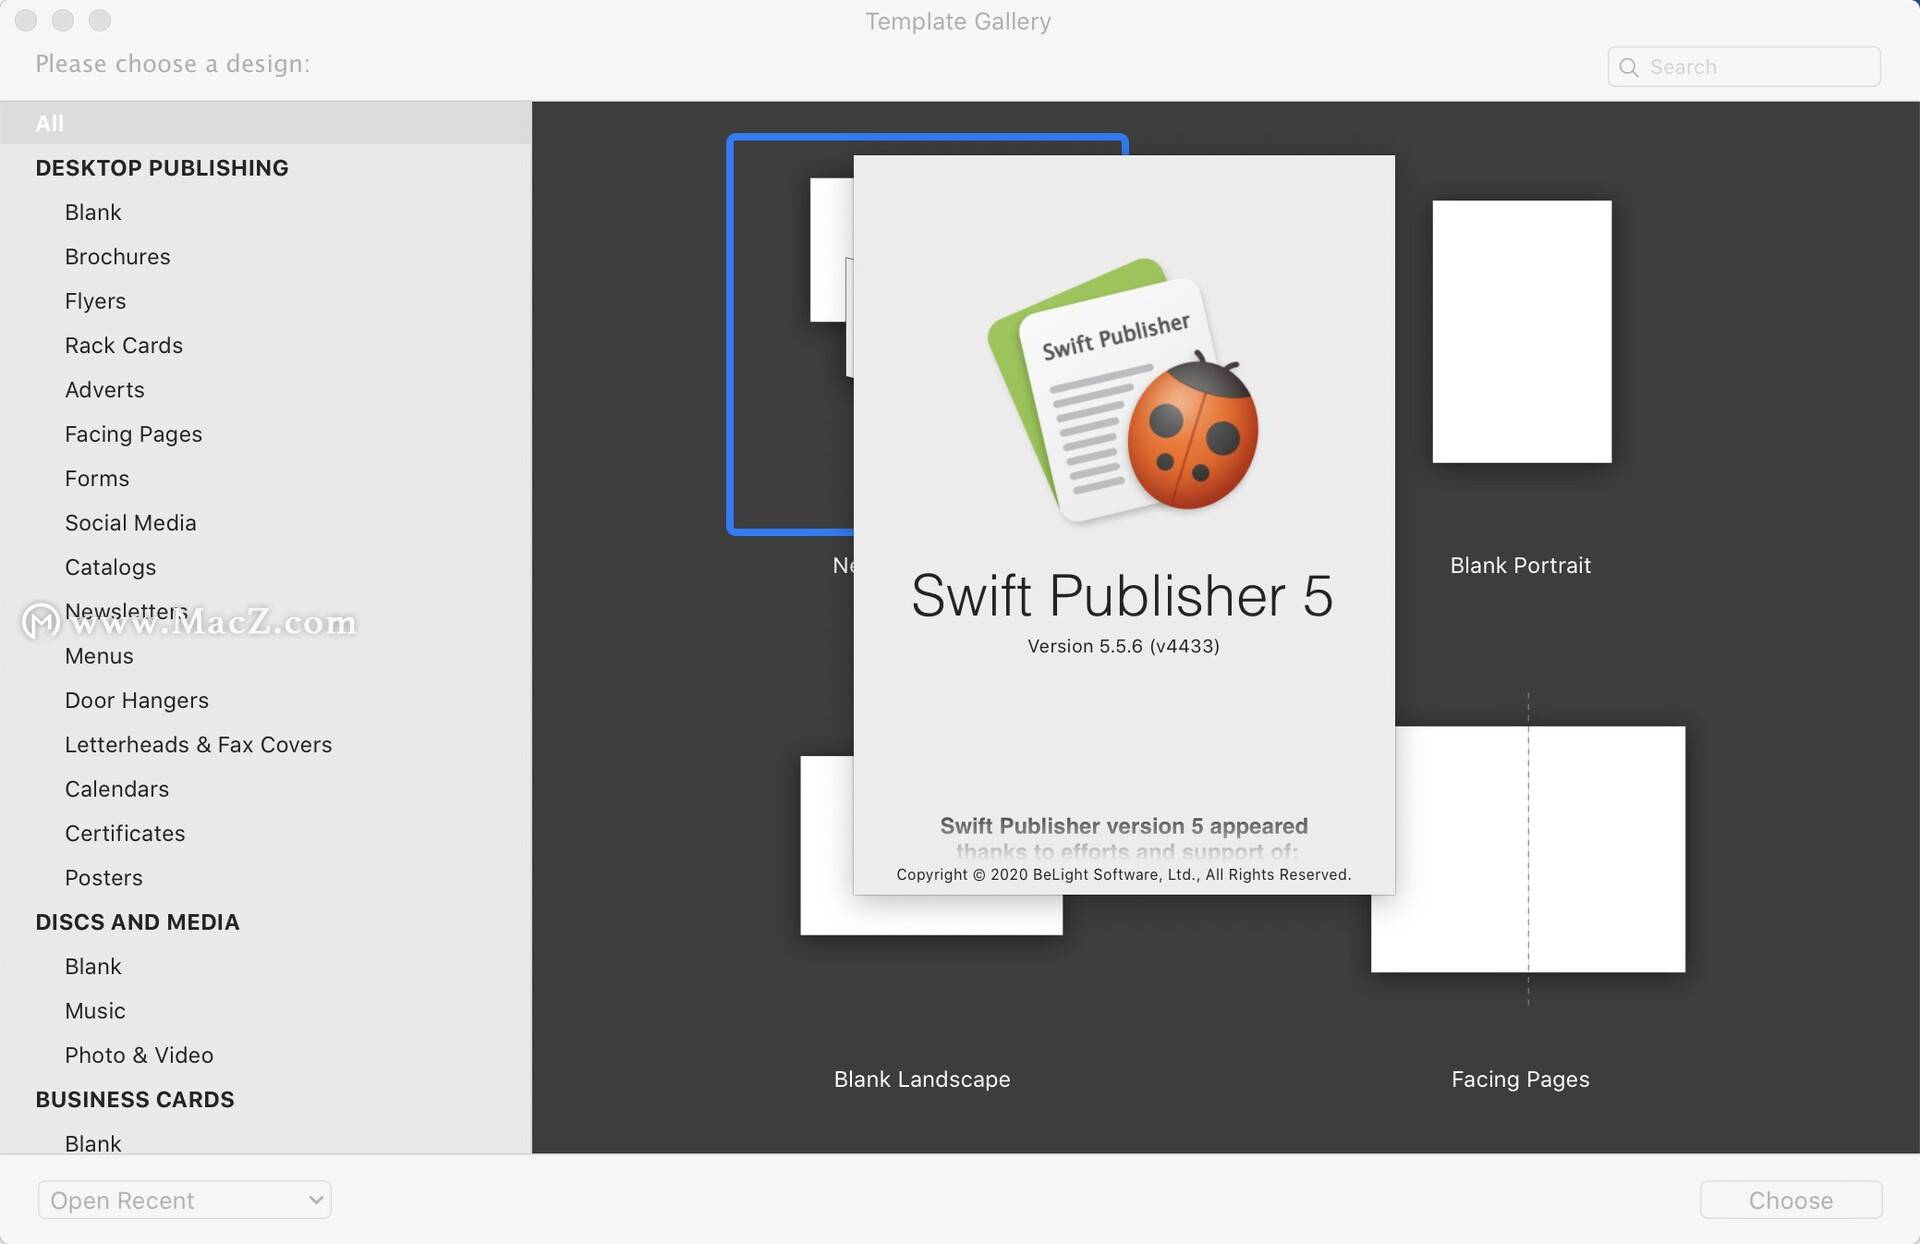Select Certificates in the sidebar
This screenshot has width=1920, height=1244.
(x=125, y=834)
